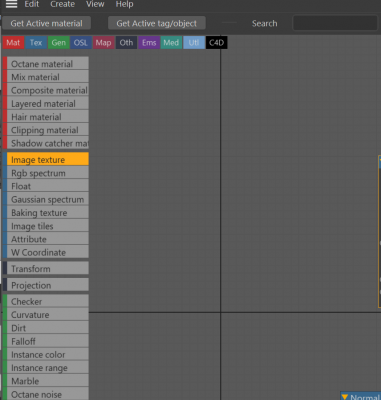This screenshot has width=381, height=400.
Task: Click Get Active tag/object button
Action: [156, 23]
